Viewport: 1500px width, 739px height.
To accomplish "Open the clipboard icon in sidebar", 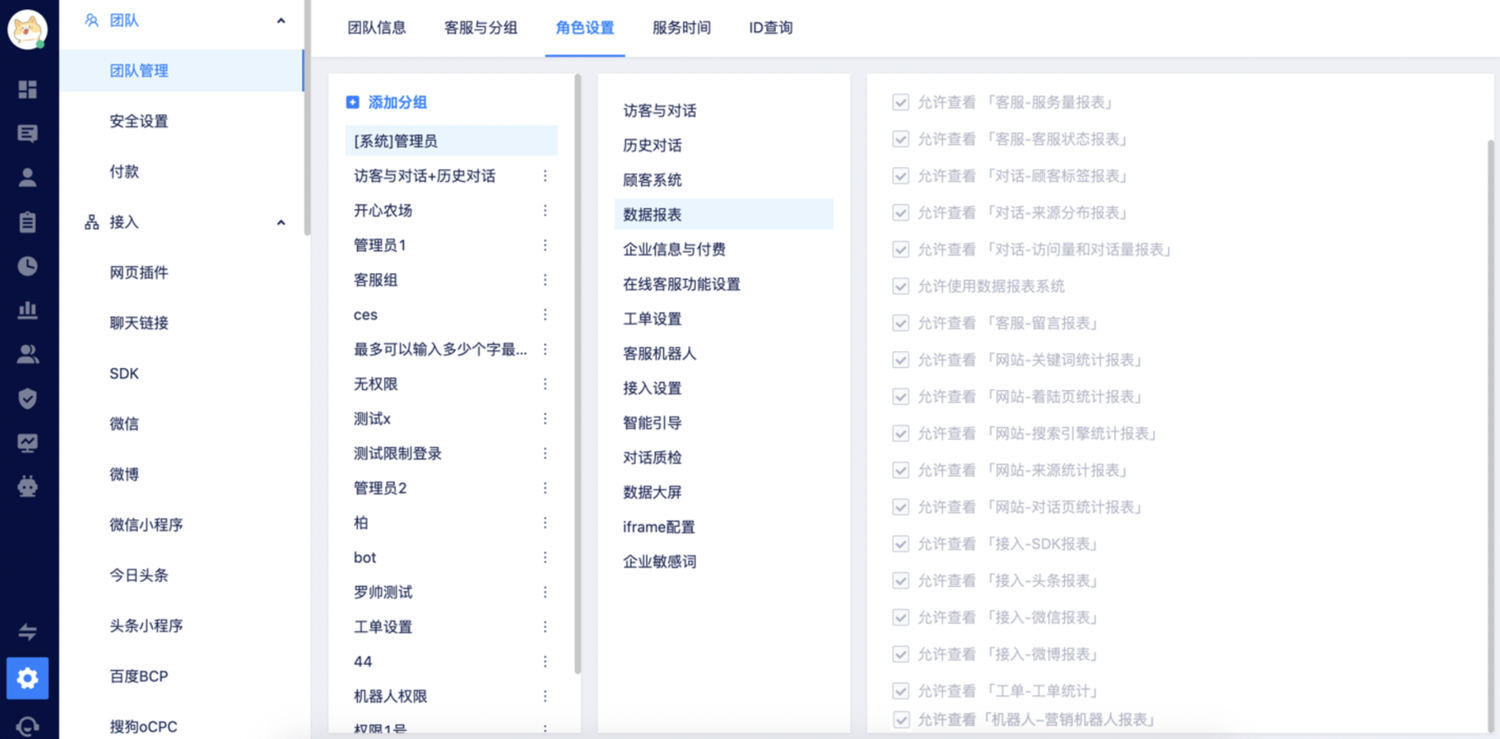I will click(x=28, y=222).
